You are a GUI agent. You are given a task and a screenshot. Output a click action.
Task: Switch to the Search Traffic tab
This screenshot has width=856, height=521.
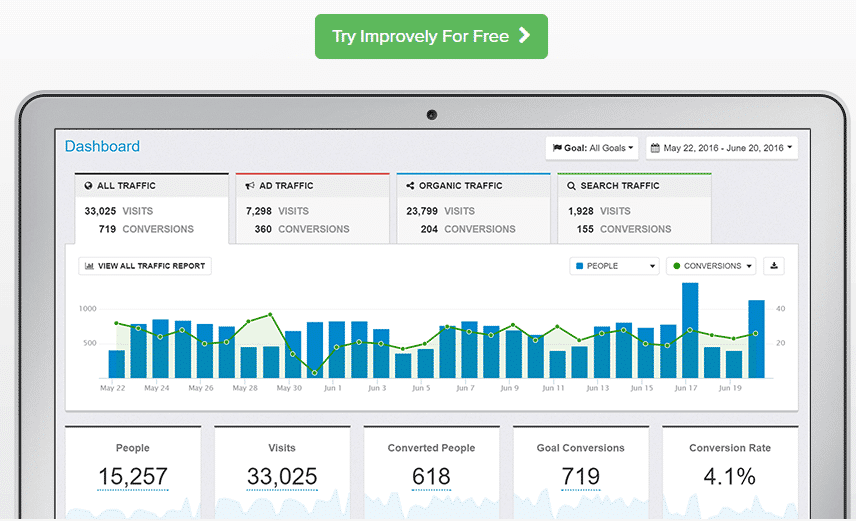coord(634,209)
